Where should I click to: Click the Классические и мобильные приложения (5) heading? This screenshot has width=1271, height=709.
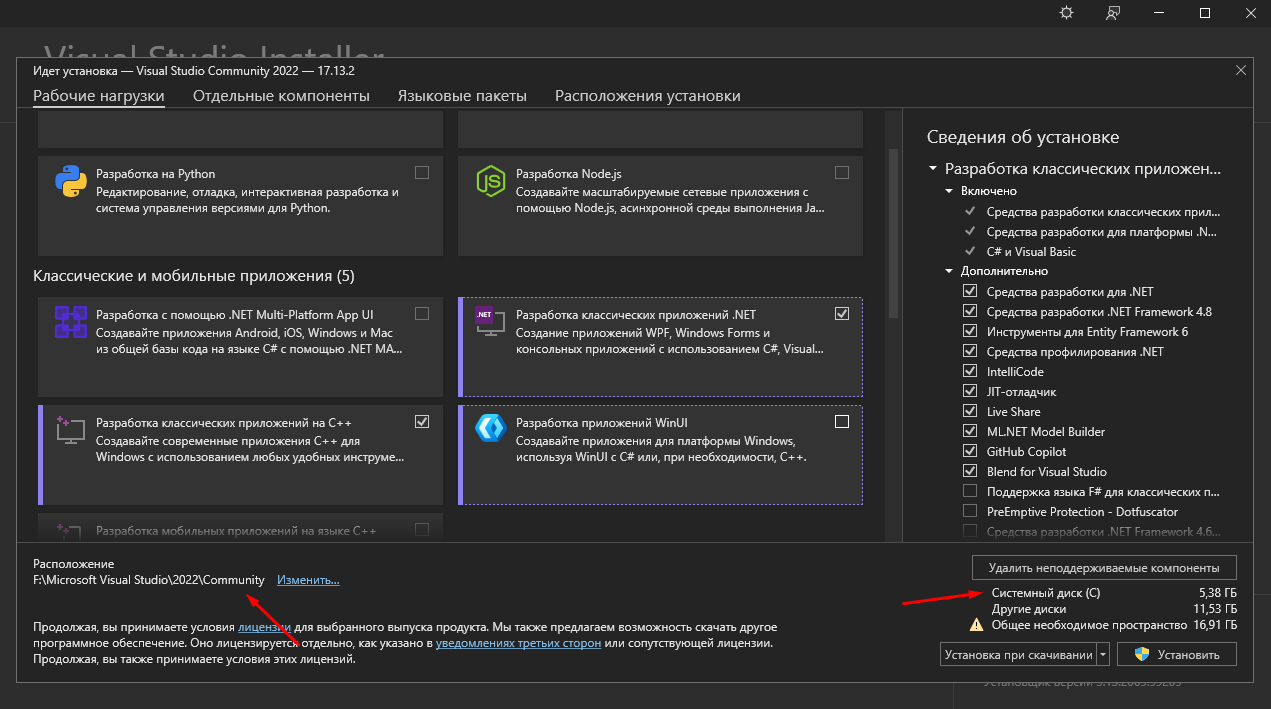click(x=193, y=275)
